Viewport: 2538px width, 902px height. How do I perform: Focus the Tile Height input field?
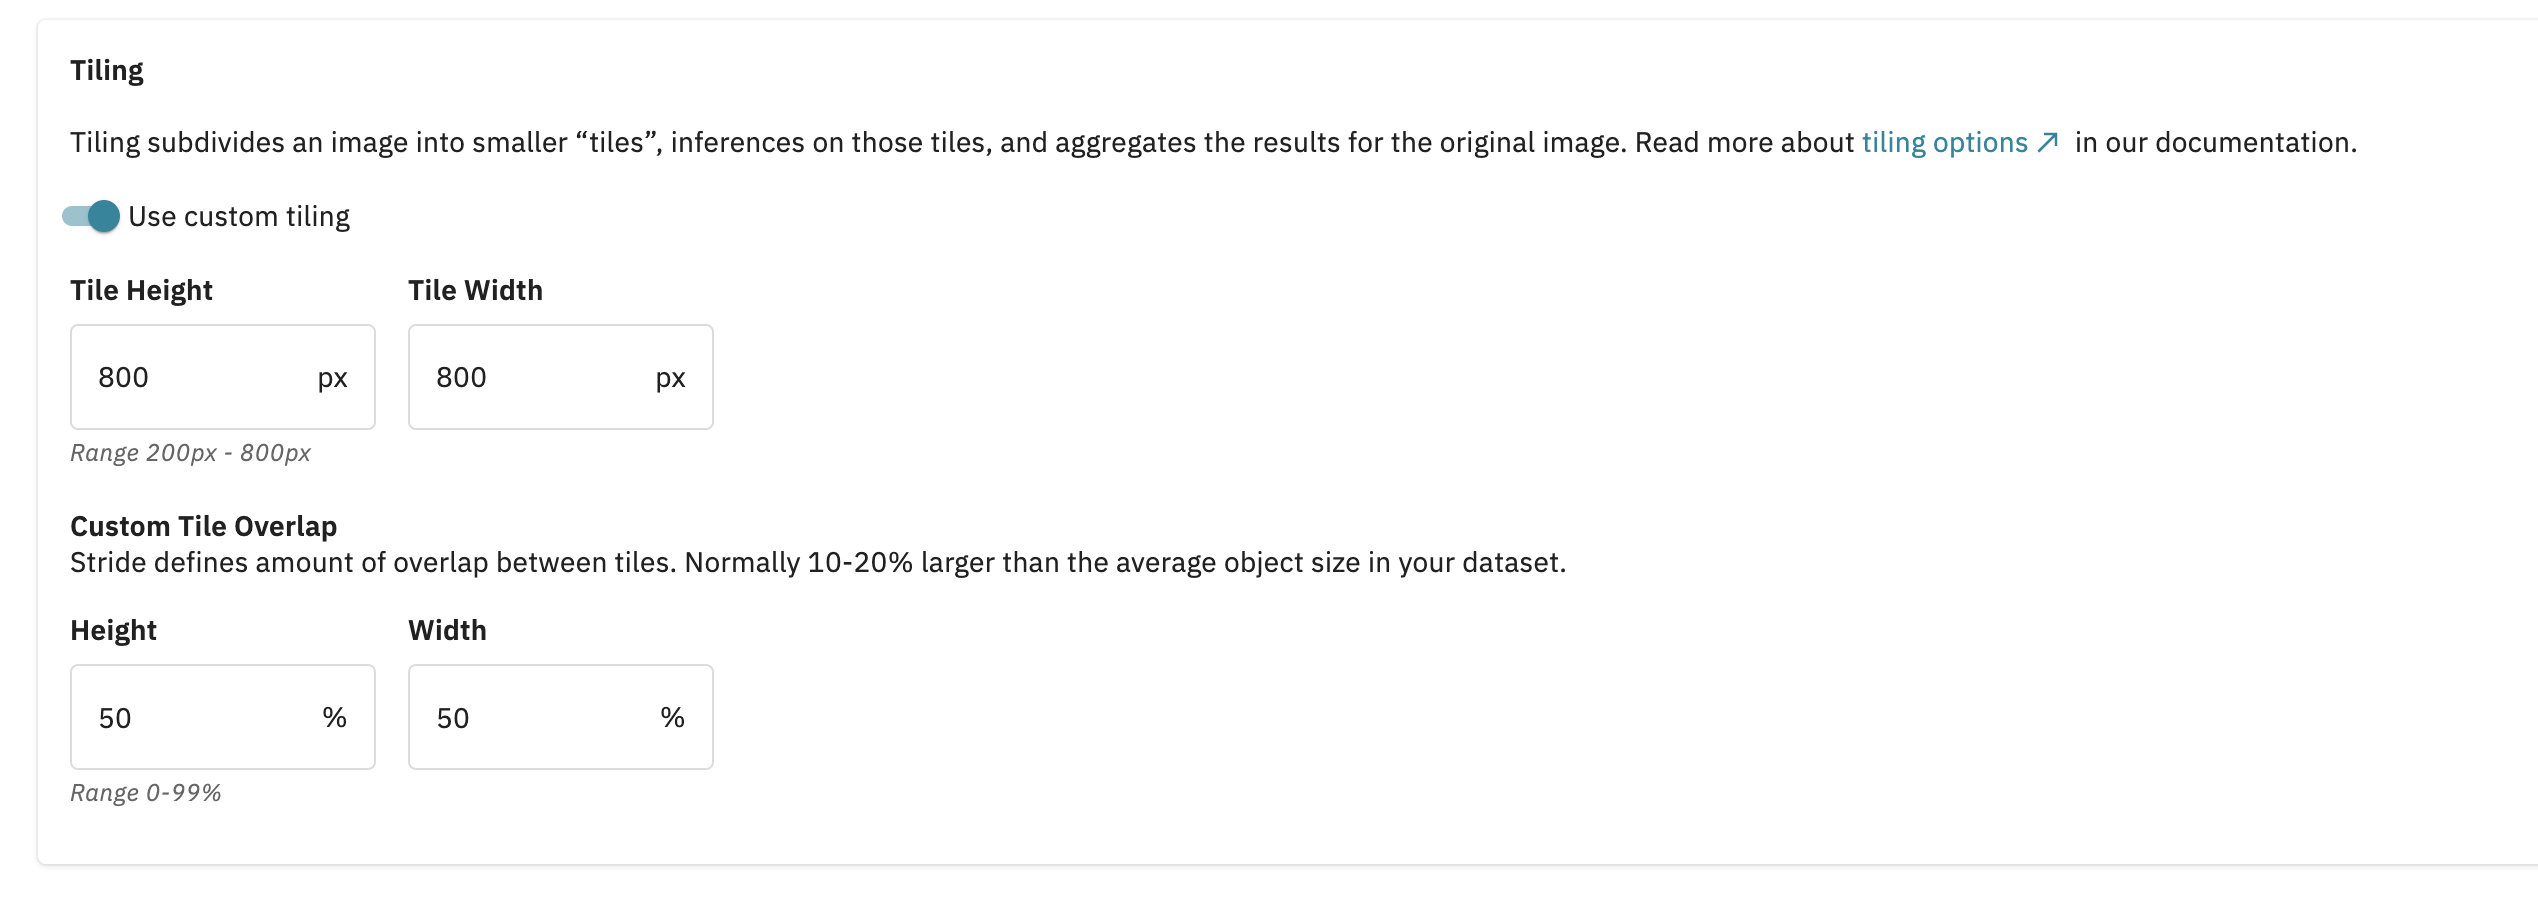tap(223, 377)
